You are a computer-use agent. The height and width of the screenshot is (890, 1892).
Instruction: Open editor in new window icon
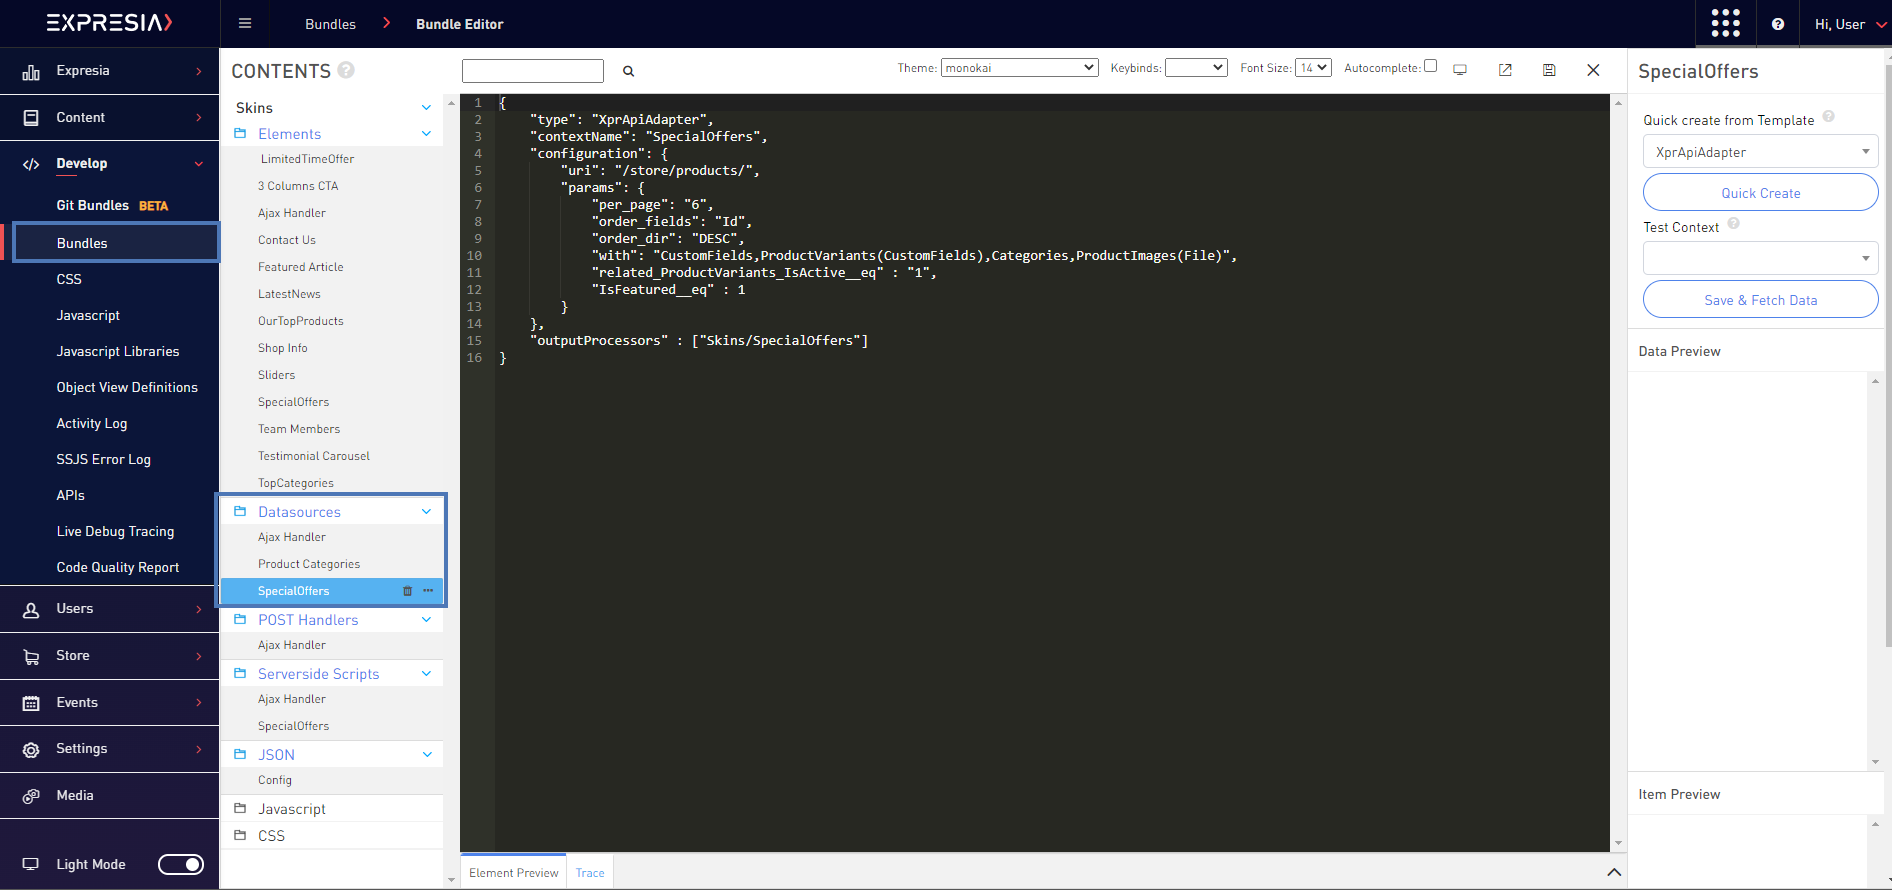click(x=1505, y=70)
